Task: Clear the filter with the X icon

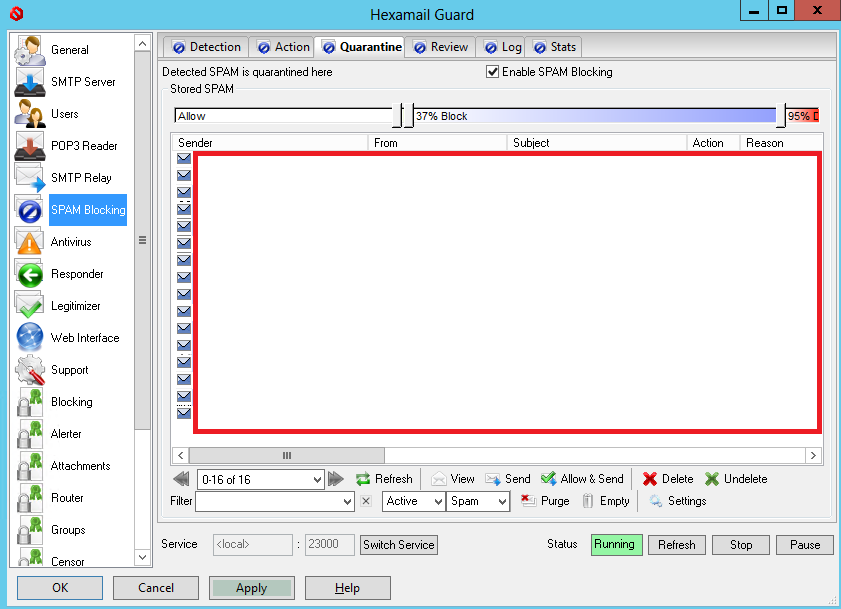Action: click(366, 501)
